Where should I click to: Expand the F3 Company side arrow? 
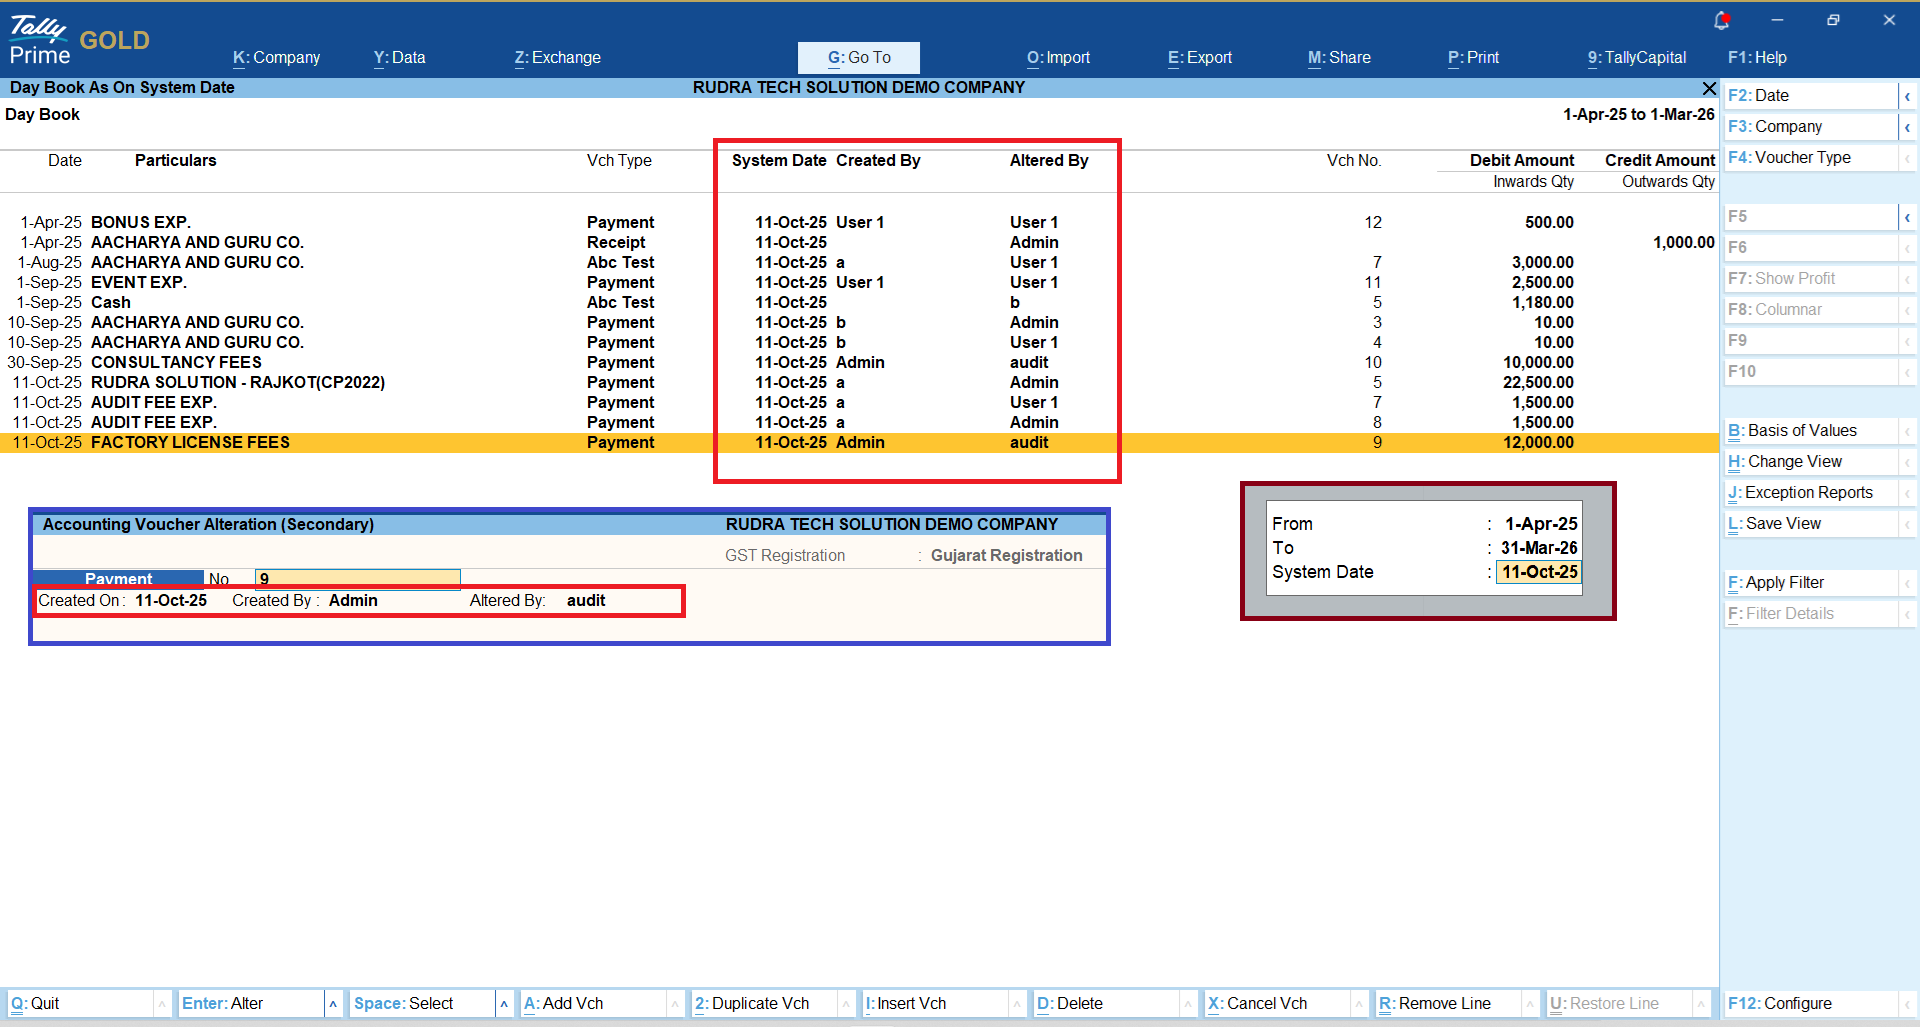(x=1907, y=127)
